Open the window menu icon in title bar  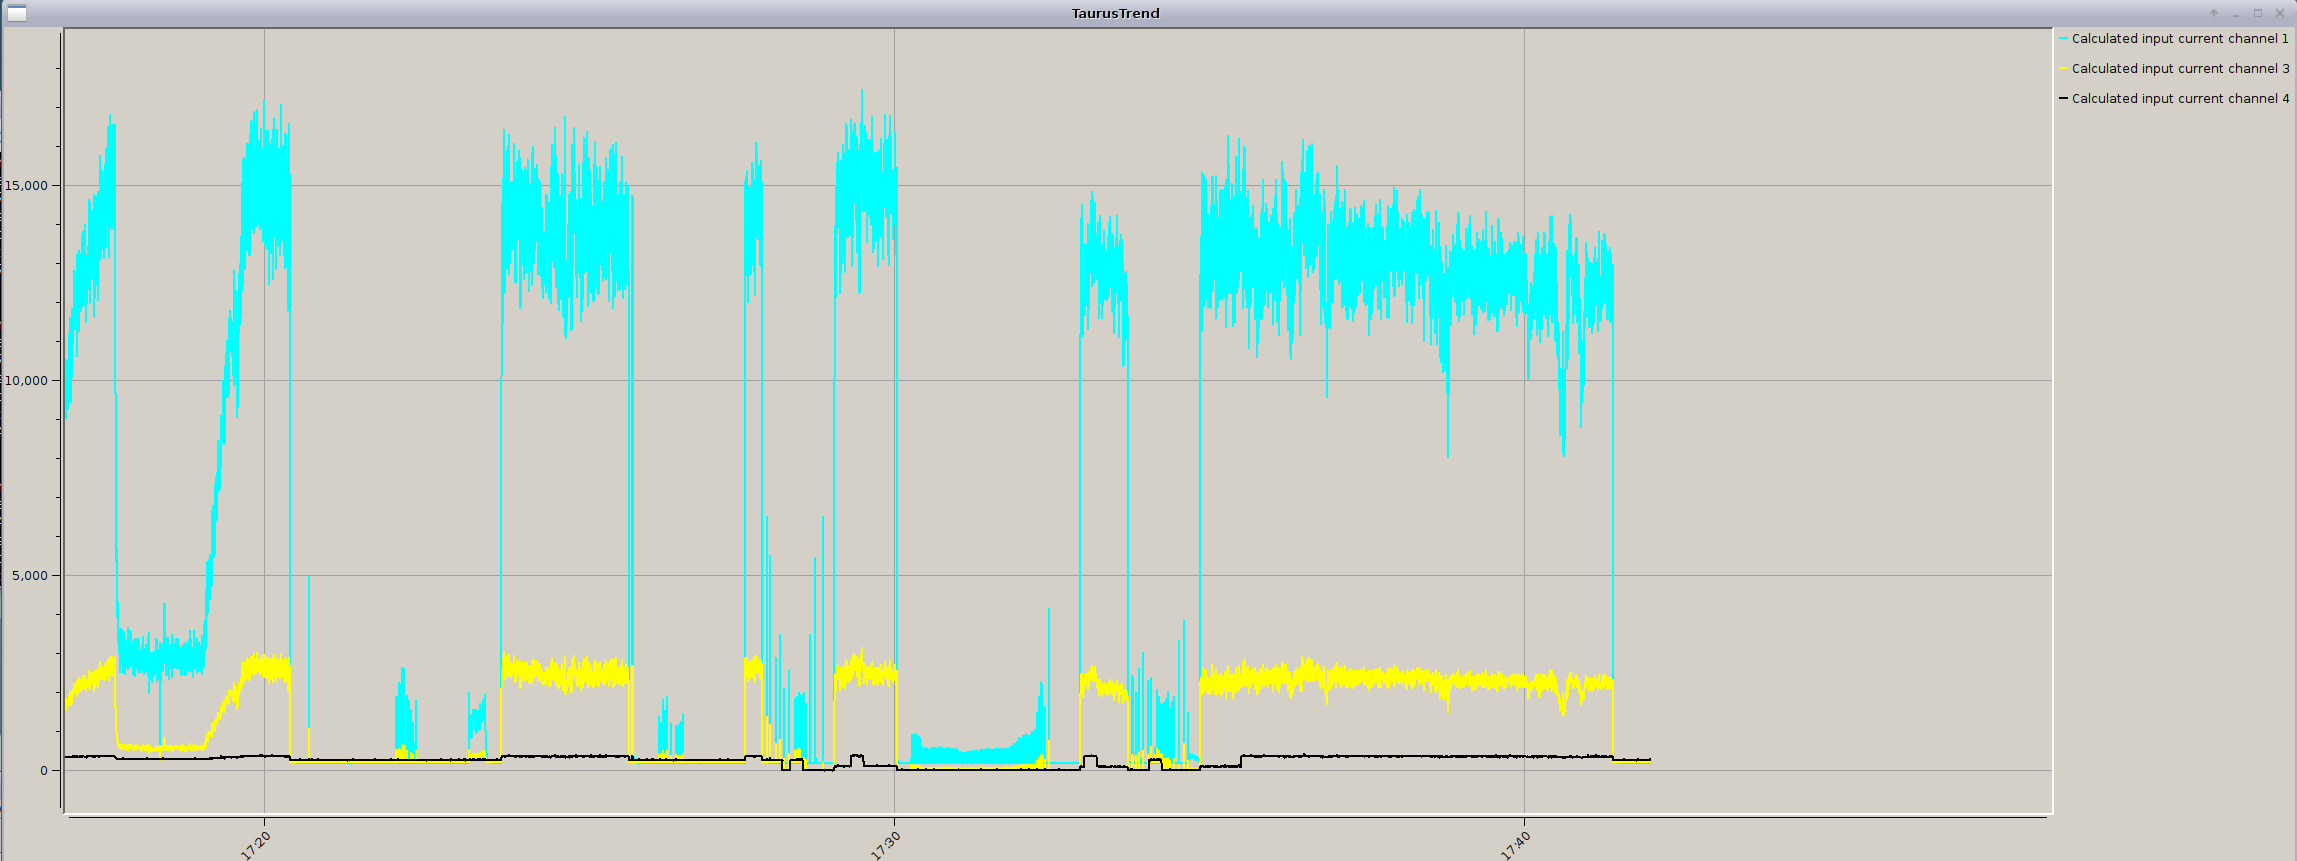[x=16, y=13]
